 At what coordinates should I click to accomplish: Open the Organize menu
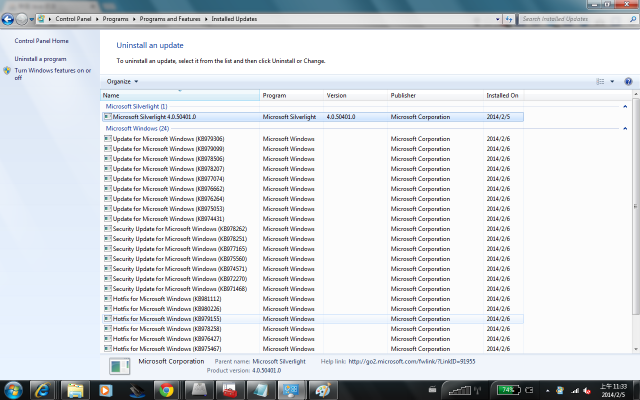click(x=122, y=81)
